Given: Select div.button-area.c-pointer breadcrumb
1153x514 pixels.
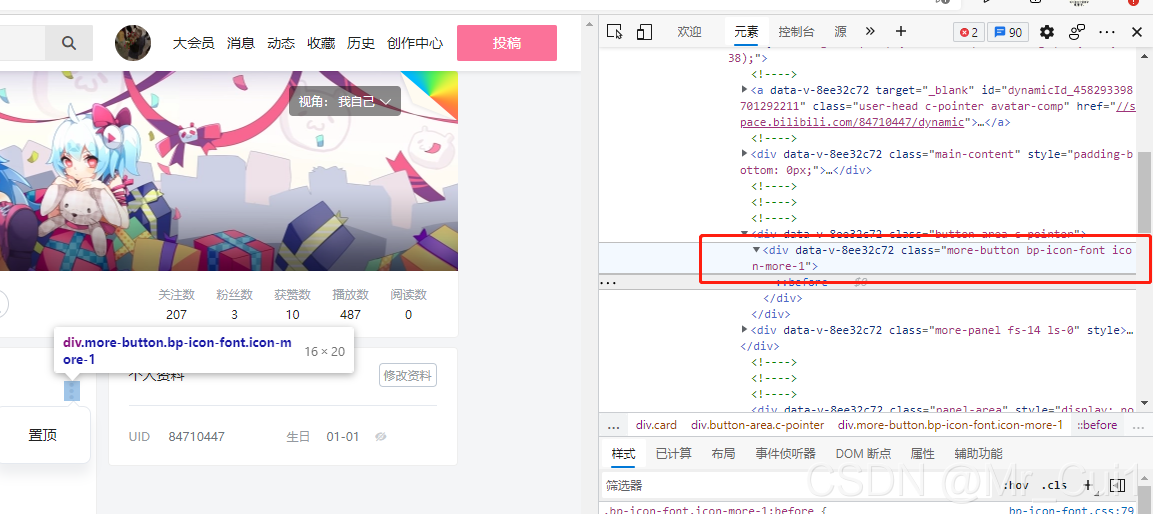Looking at the screenshot, I should pyautogui.click(x=757, y=425).
